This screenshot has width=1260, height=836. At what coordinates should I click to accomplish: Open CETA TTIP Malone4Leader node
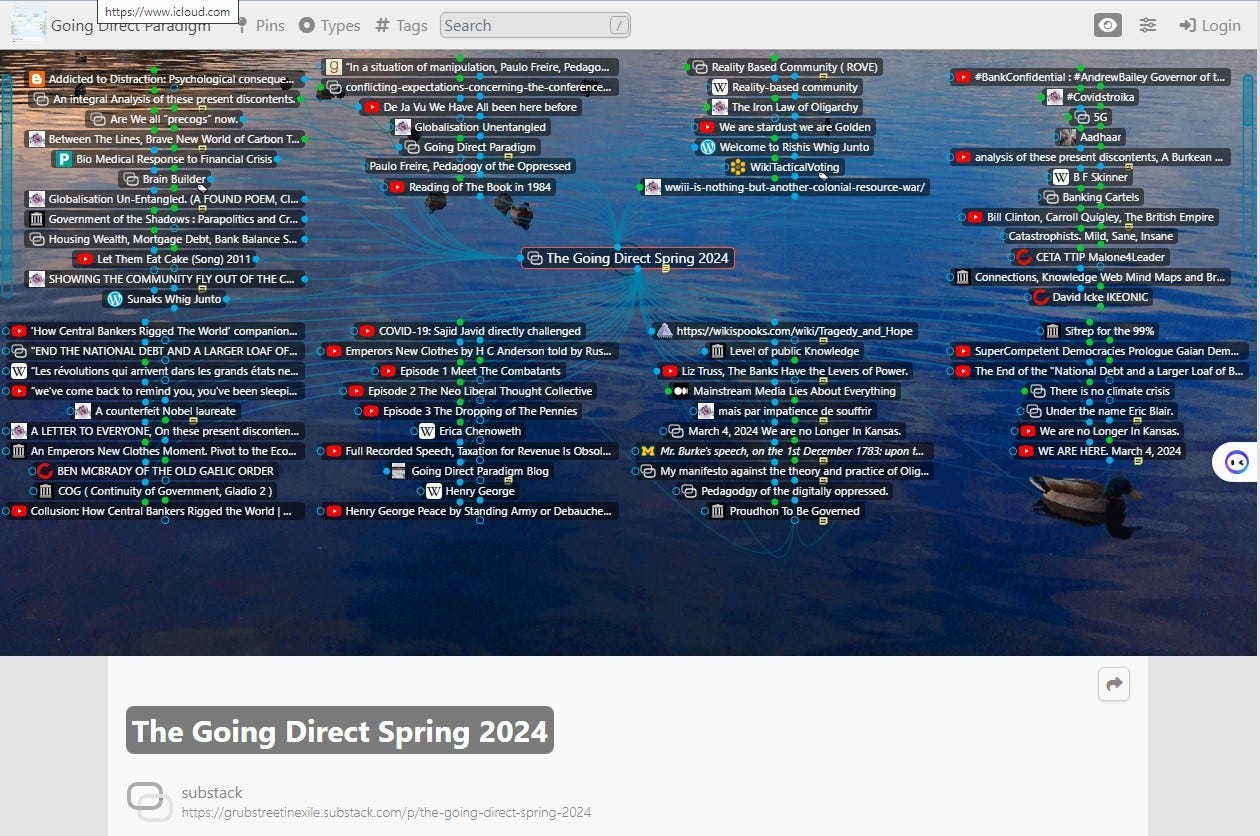point(1090,257)
